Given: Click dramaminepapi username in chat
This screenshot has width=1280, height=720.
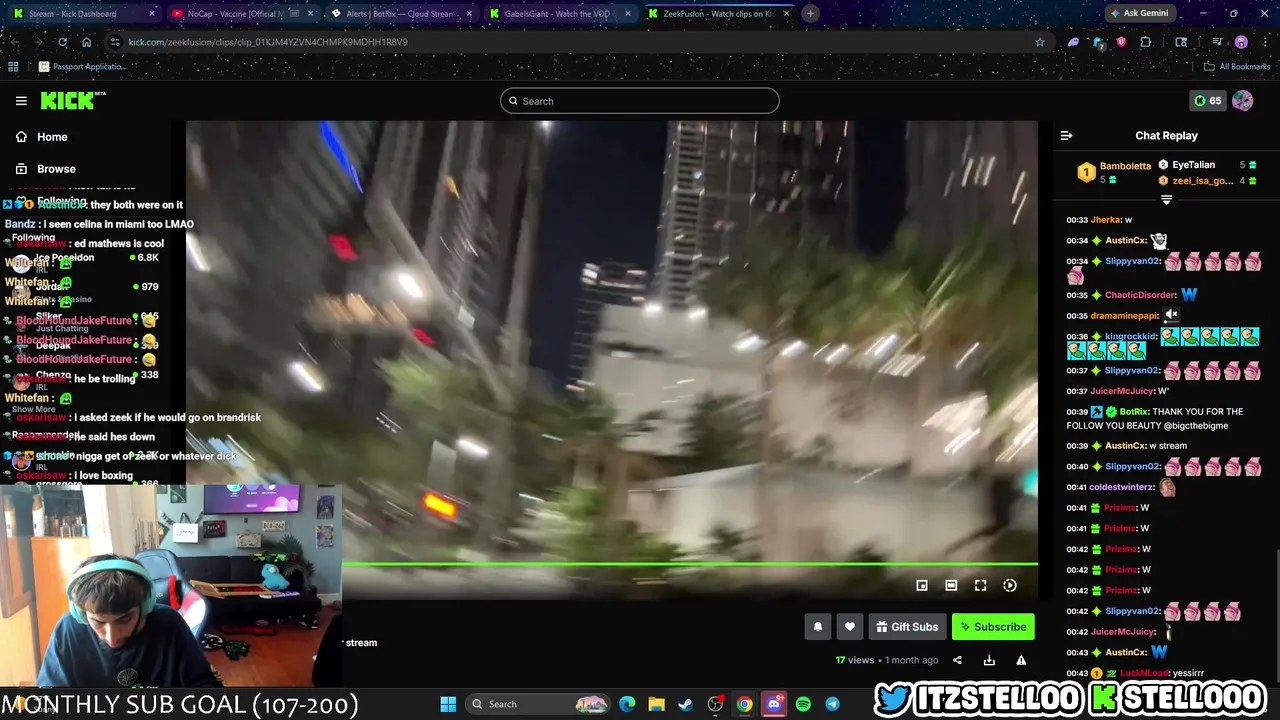Looking at the screenshot, I should (x=1123, y=316).
